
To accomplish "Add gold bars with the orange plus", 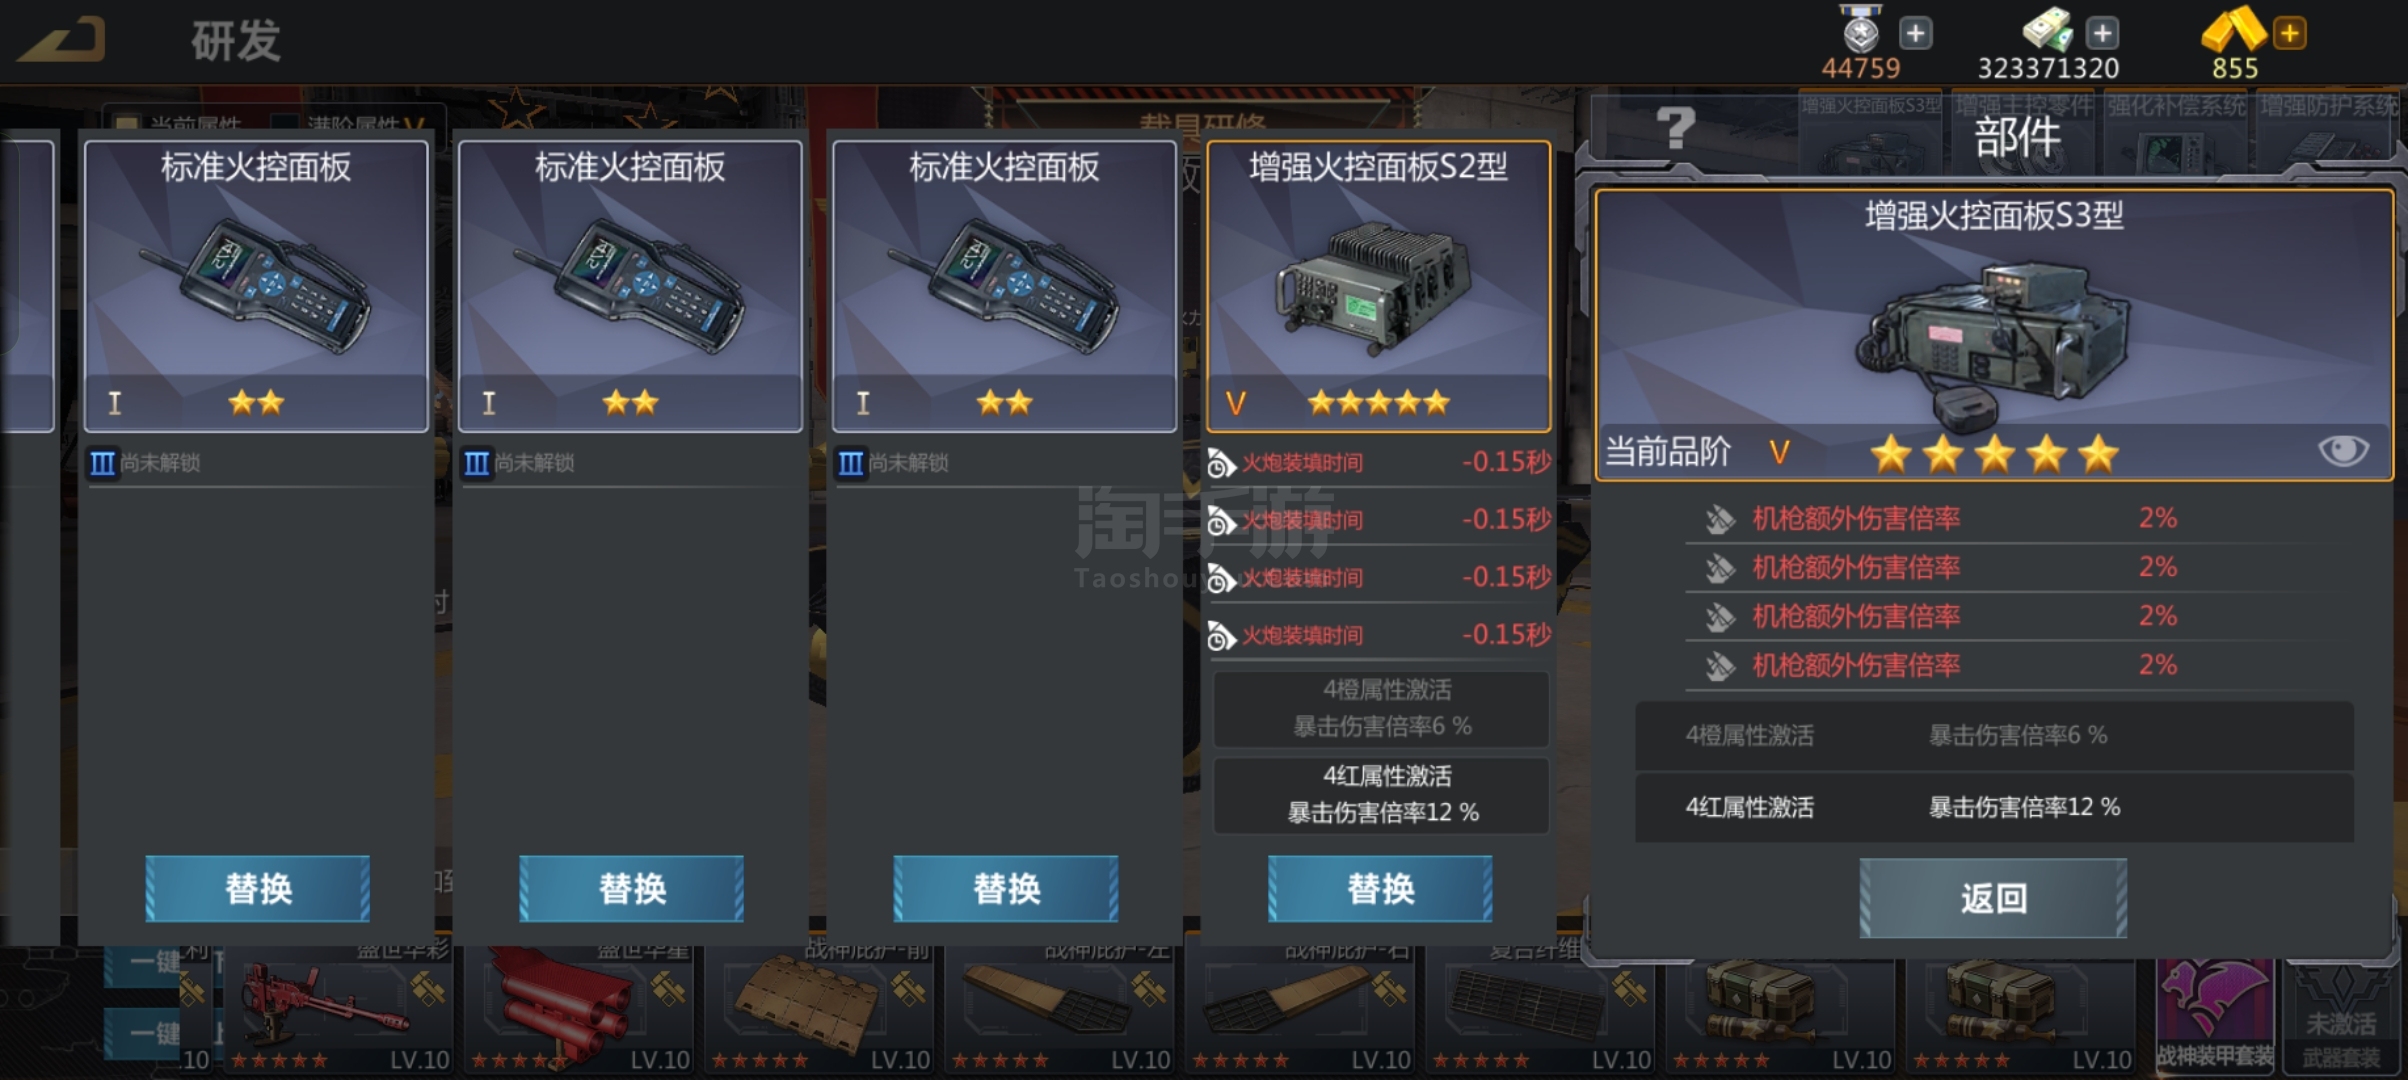I will pos(2289,34).
